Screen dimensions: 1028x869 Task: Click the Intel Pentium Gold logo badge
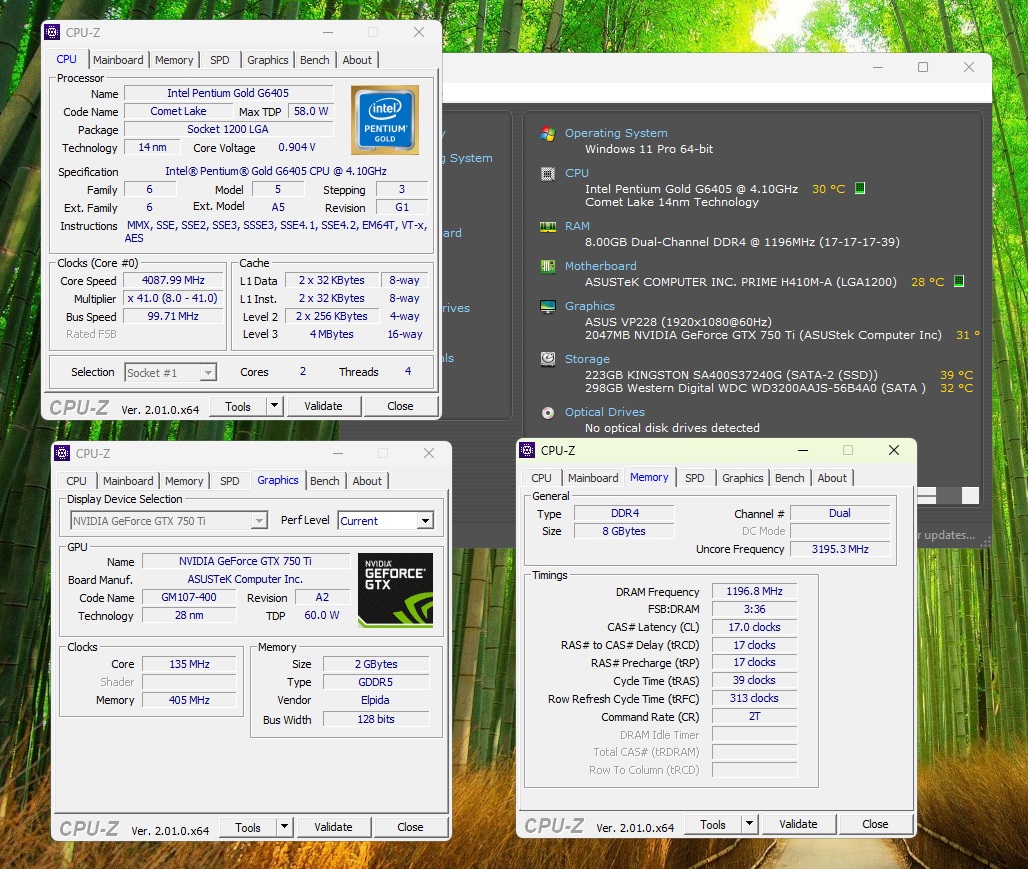point(385,119)
